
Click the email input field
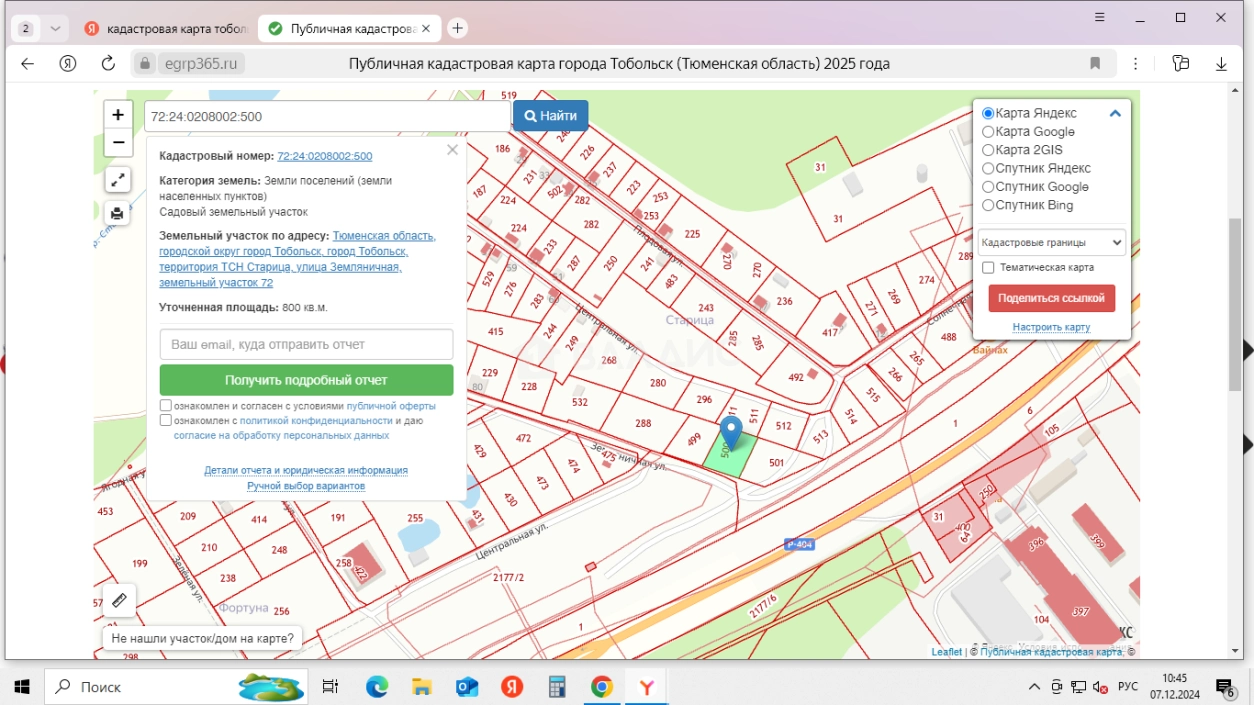306,344
